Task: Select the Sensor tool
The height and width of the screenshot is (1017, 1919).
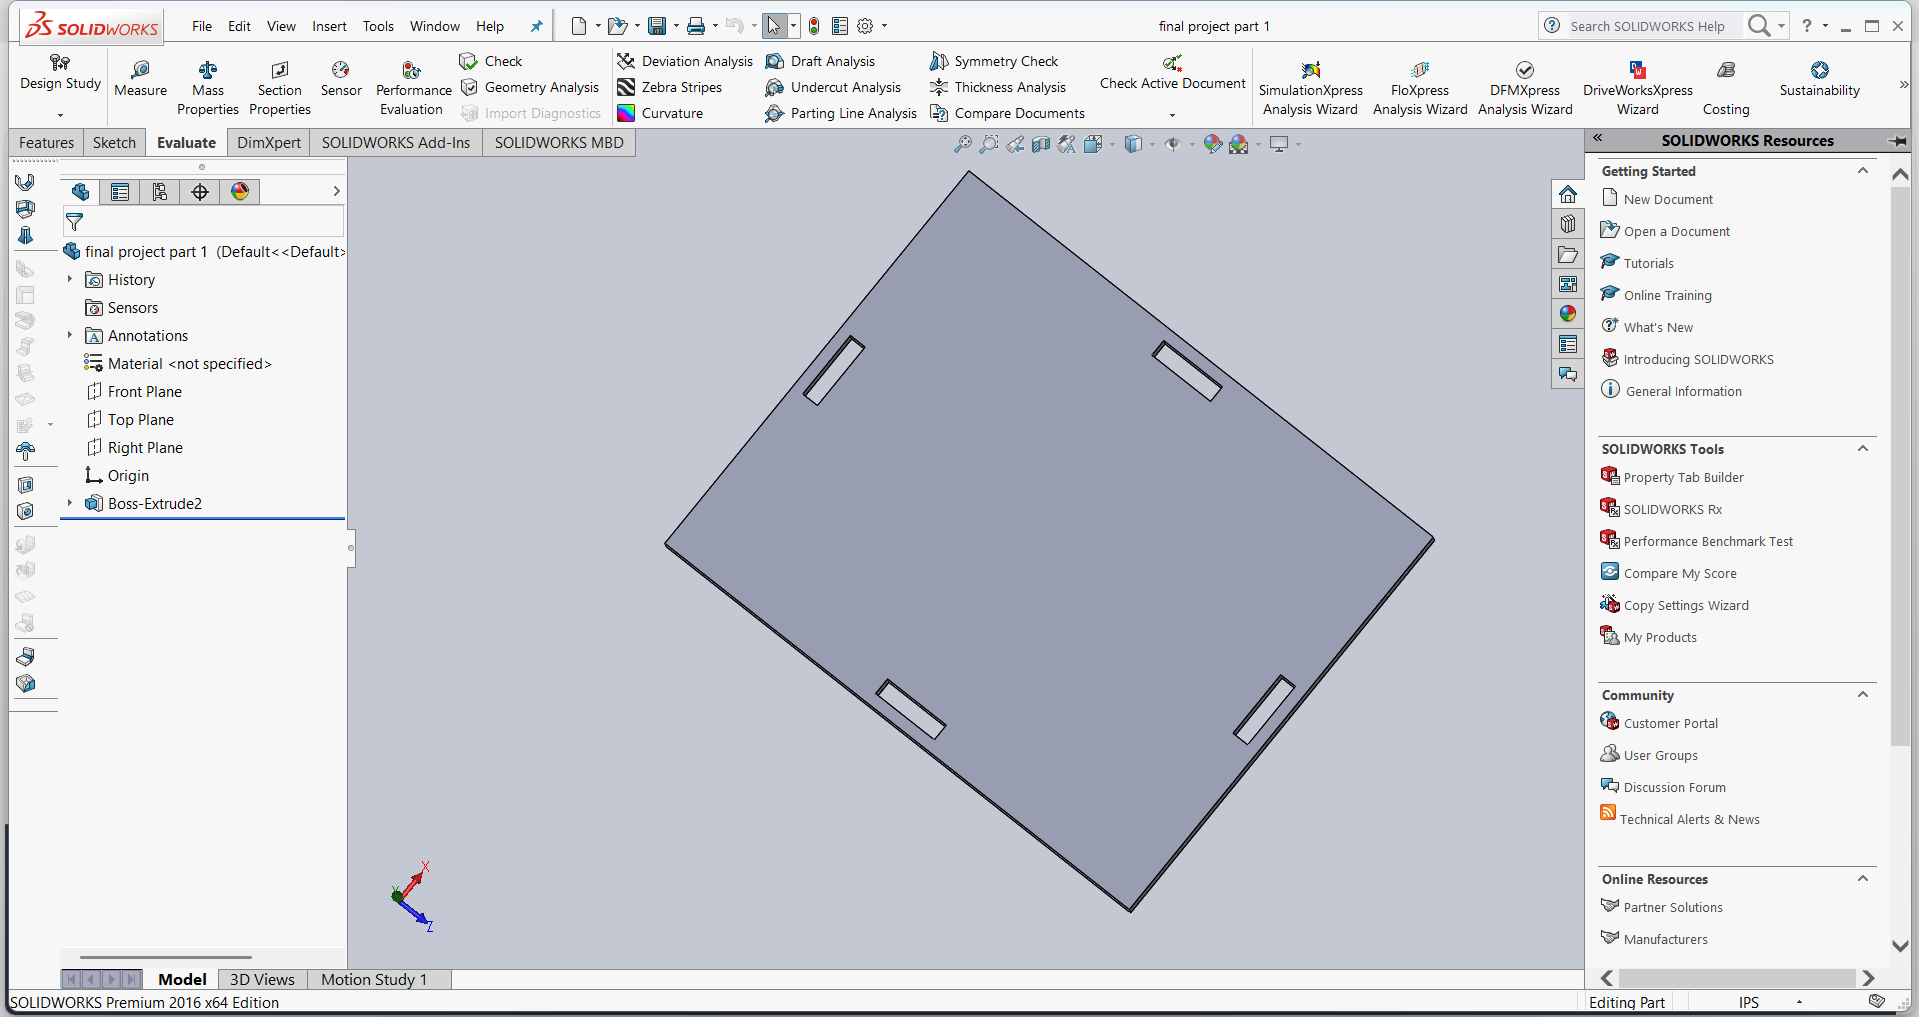Action: 341,79
